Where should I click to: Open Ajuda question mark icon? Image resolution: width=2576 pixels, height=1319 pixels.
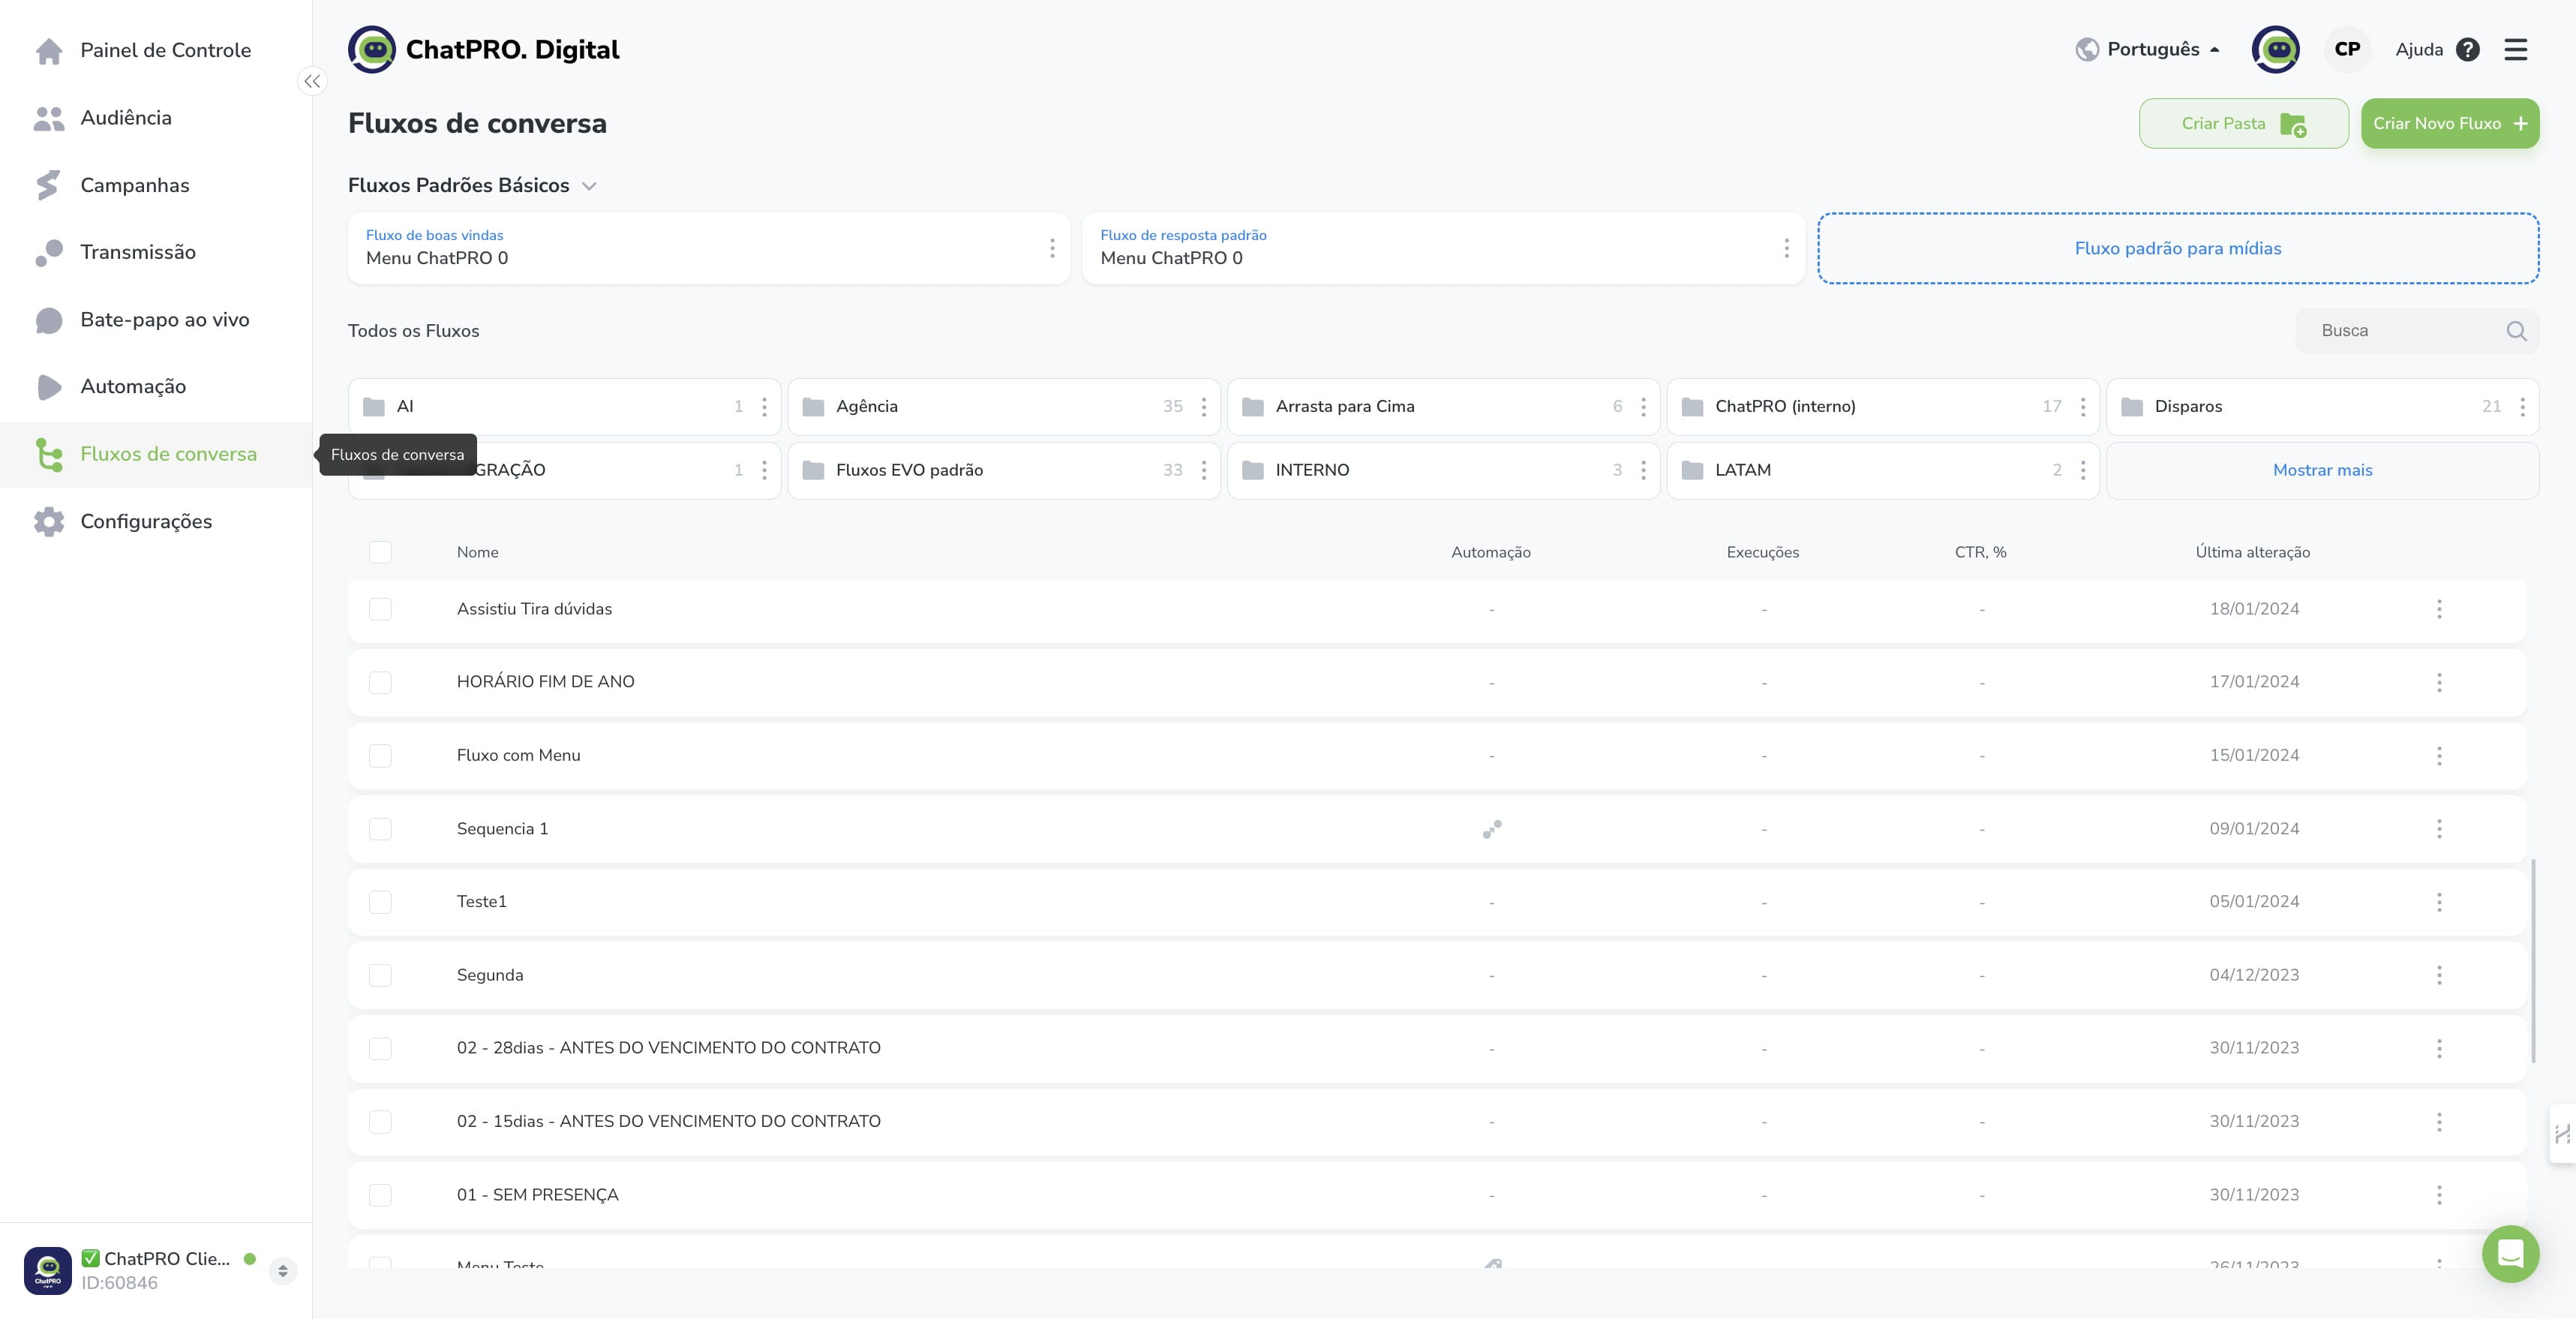click(x=2467, y=50)
